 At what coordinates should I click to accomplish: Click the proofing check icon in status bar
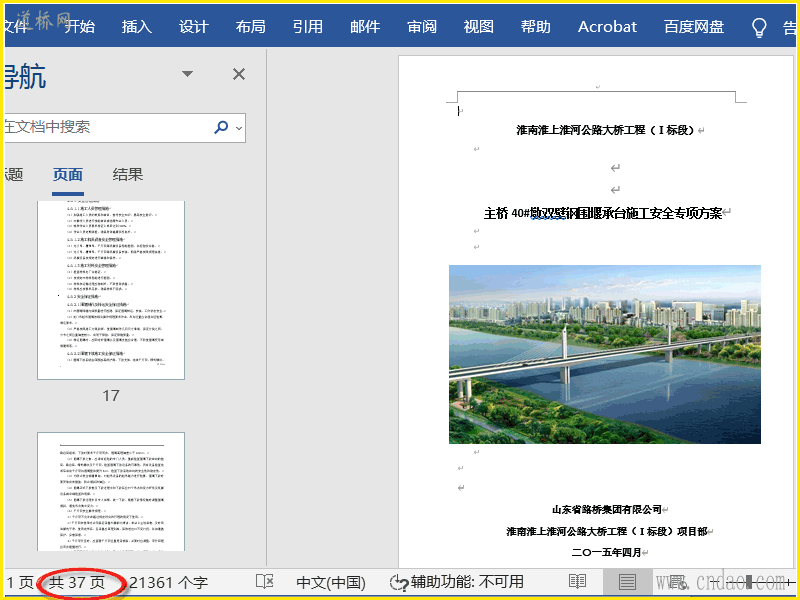[265, 582]
